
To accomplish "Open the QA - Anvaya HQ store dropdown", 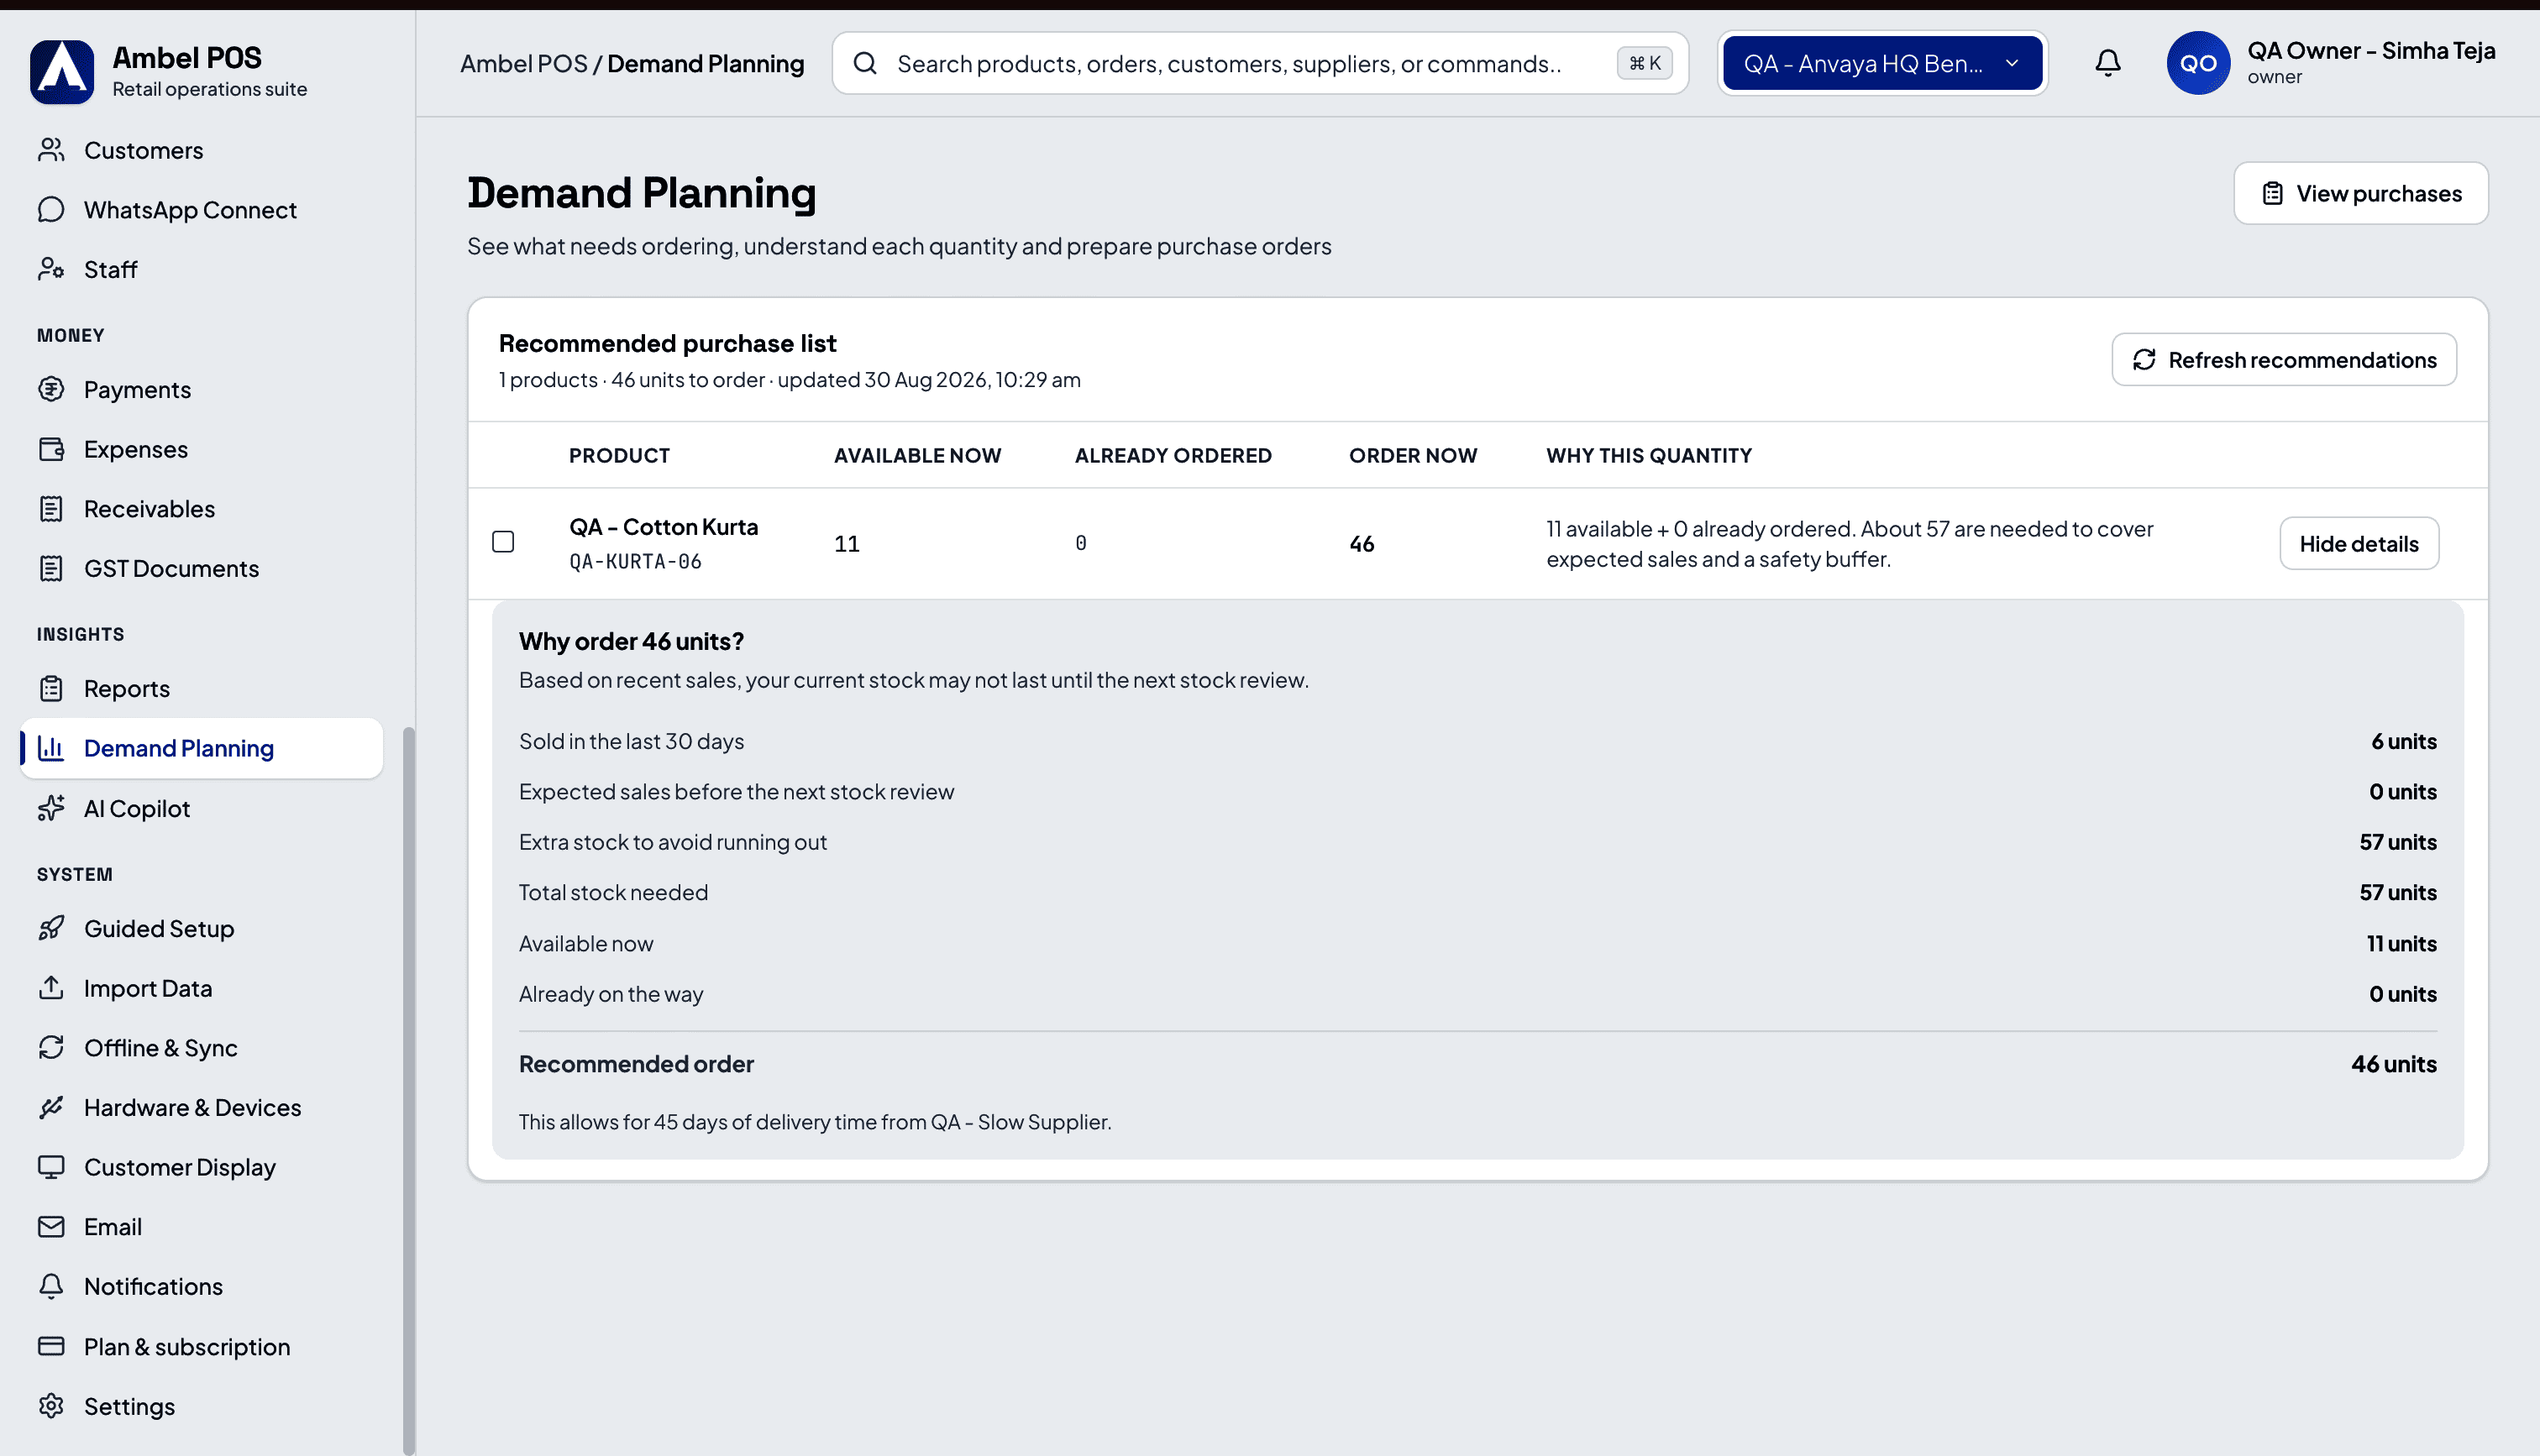I will click(x=1882, y=63).
